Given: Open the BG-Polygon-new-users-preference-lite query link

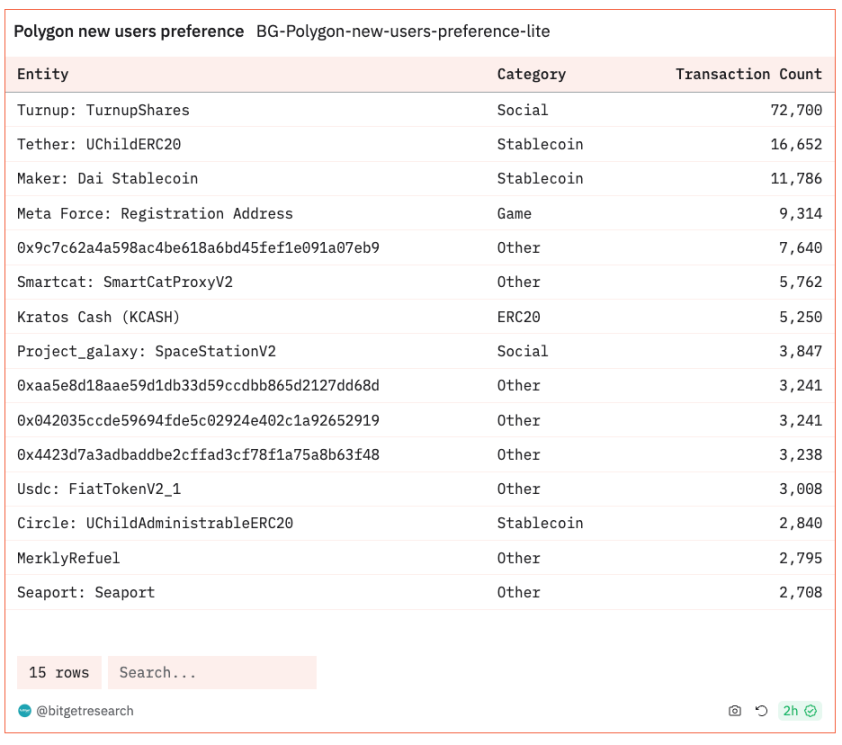Looking at the screenshot, I should pos(403,32).
